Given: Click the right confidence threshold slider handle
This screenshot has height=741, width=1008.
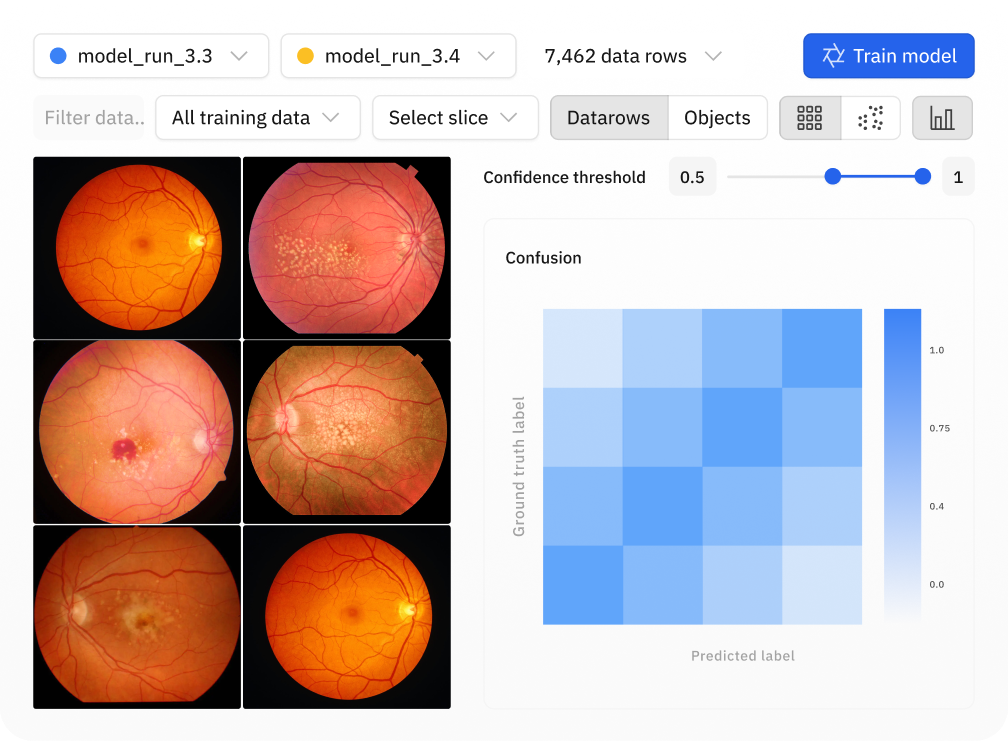Looking at the screenshot, I should tap(922, 176).
